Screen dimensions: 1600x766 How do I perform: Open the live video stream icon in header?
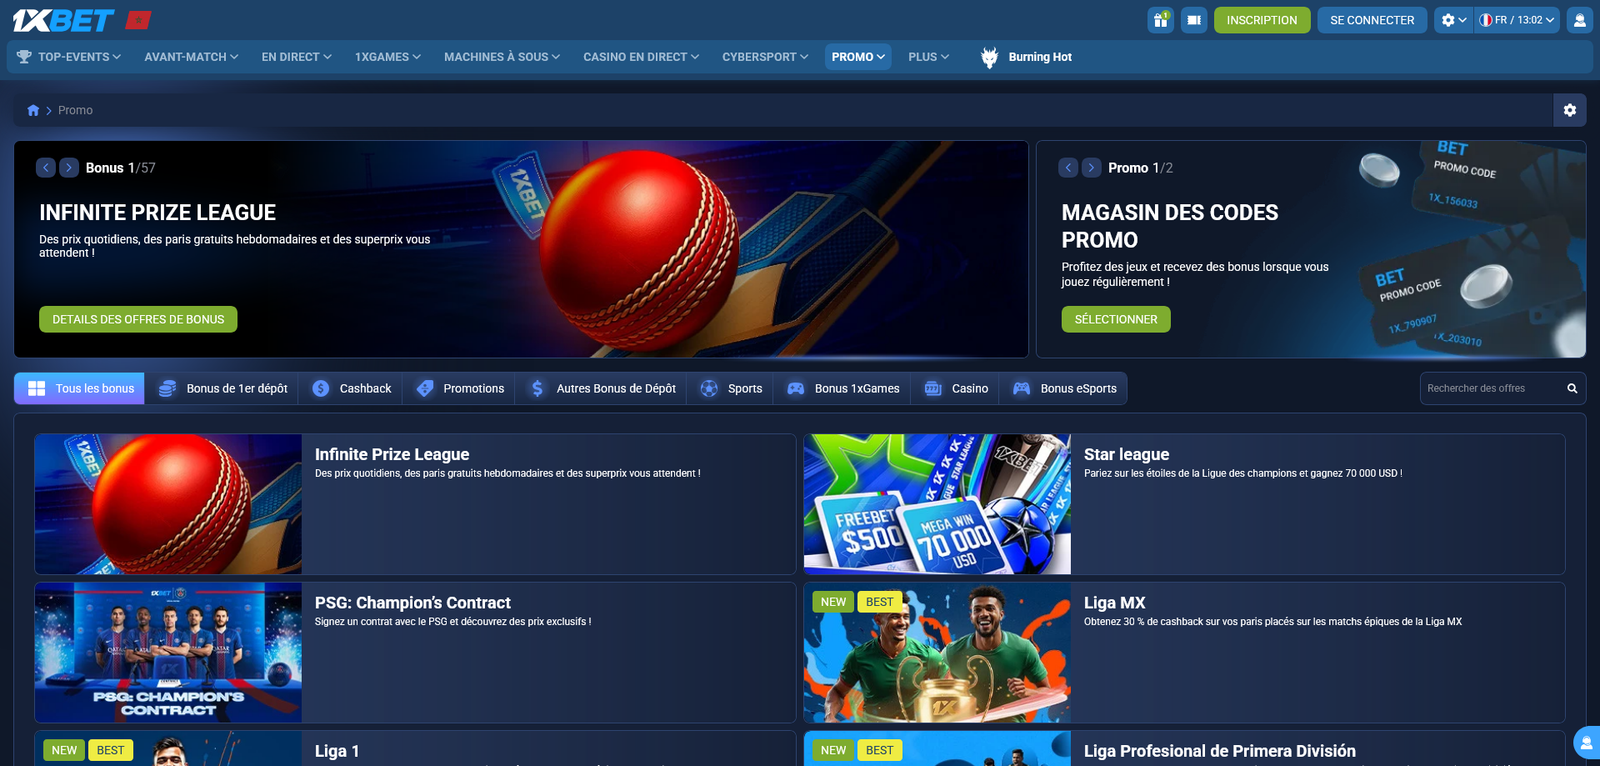point(1194,20)
